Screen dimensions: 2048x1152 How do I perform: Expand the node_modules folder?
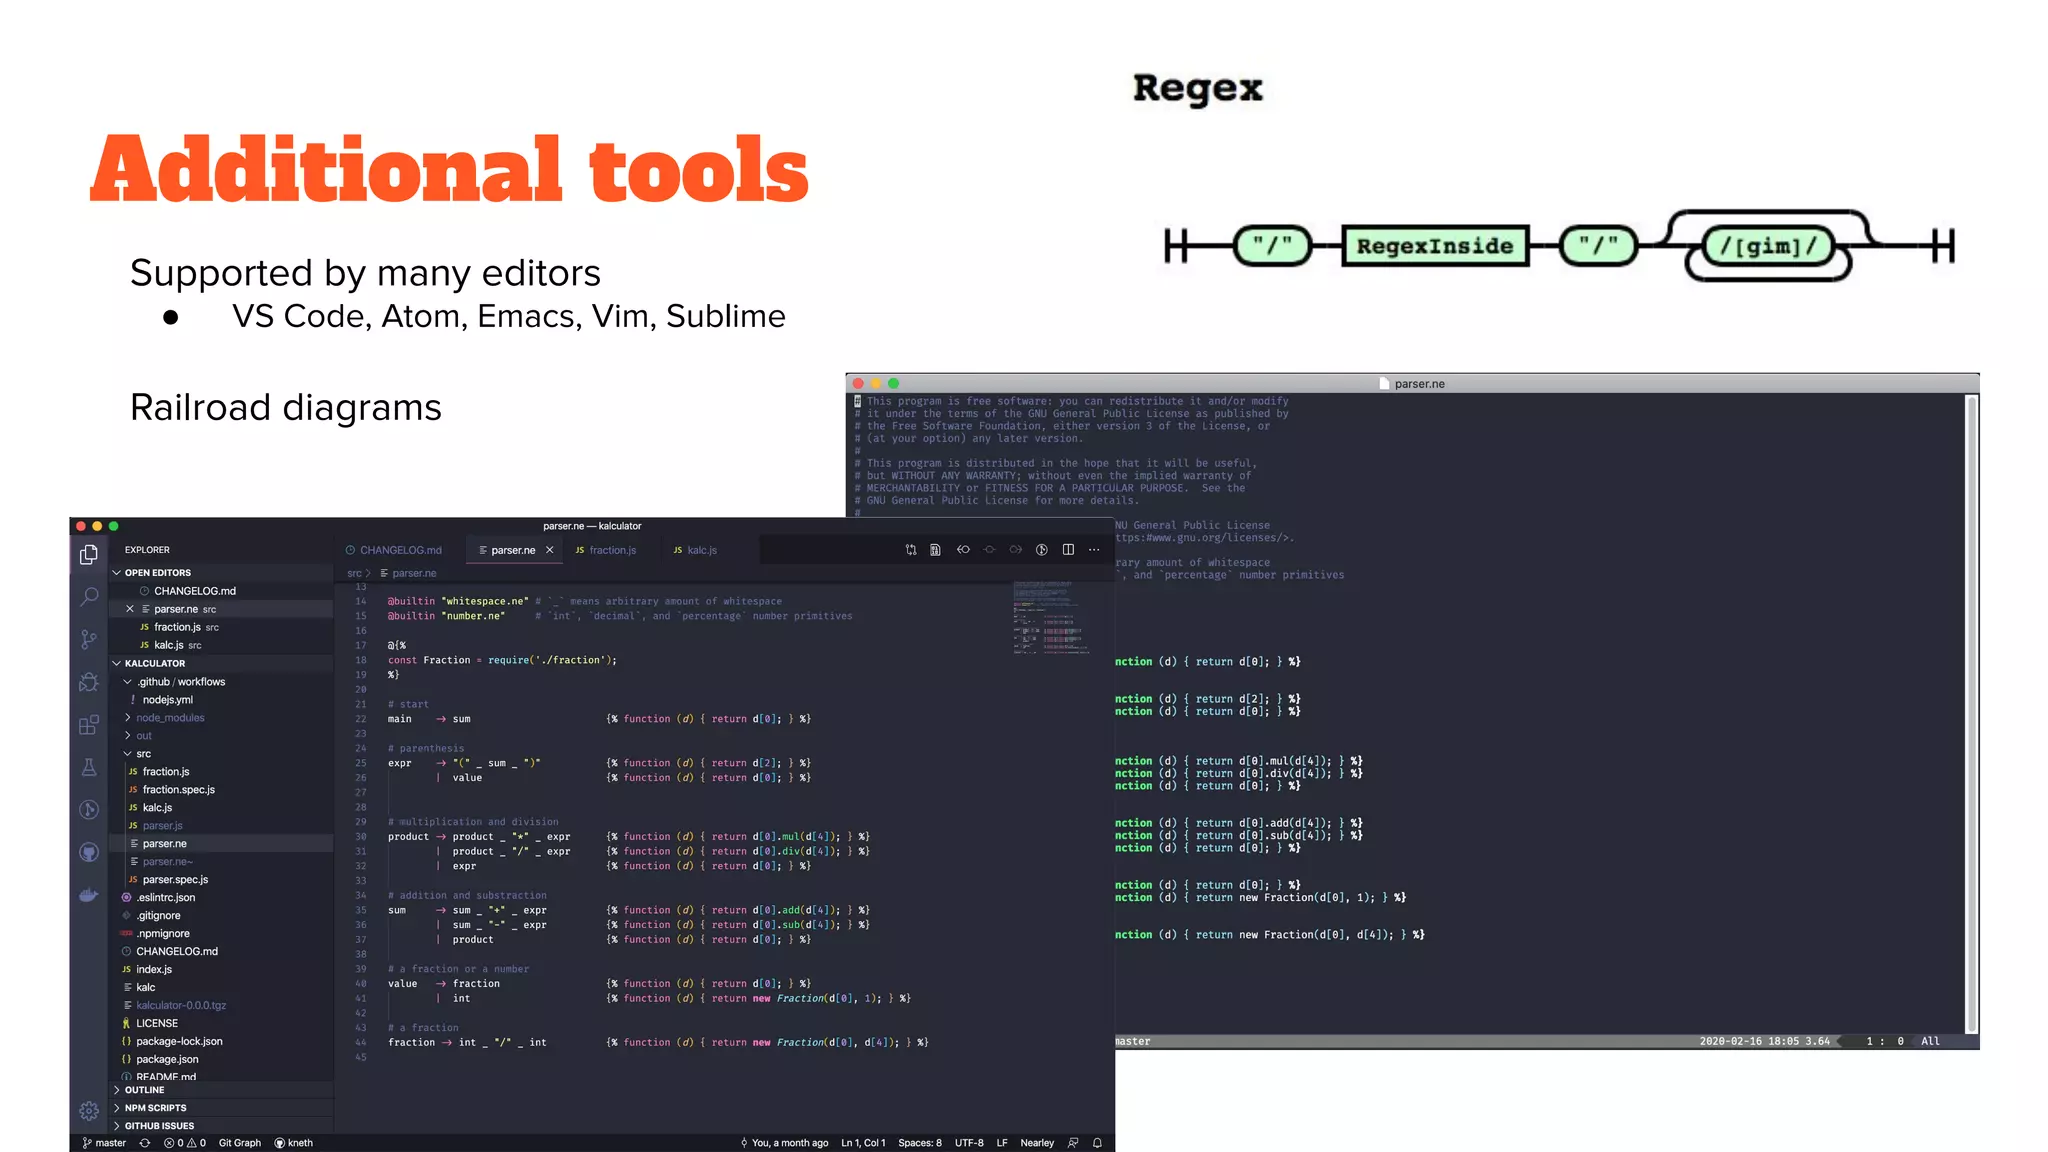pyautogui.click(x=169, y=718)
